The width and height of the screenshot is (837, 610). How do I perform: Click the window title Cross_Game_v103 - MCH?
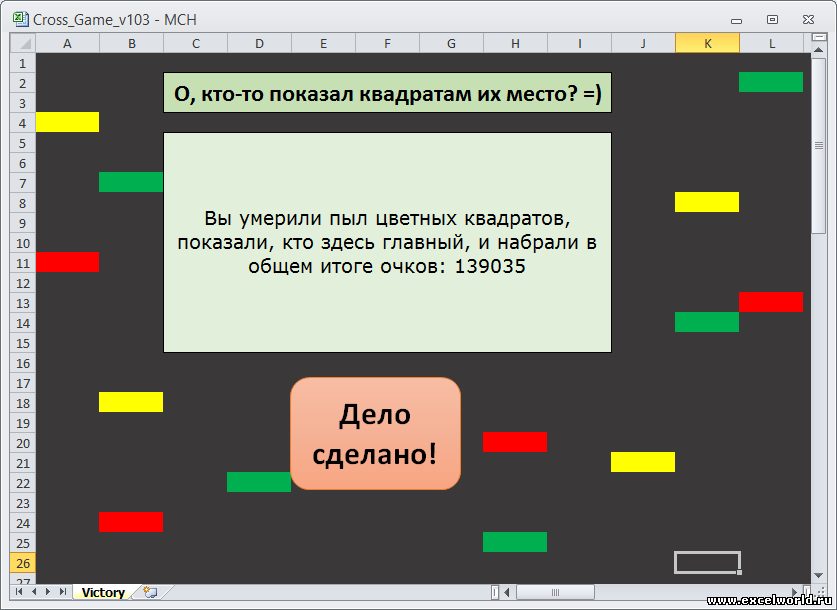115,20
